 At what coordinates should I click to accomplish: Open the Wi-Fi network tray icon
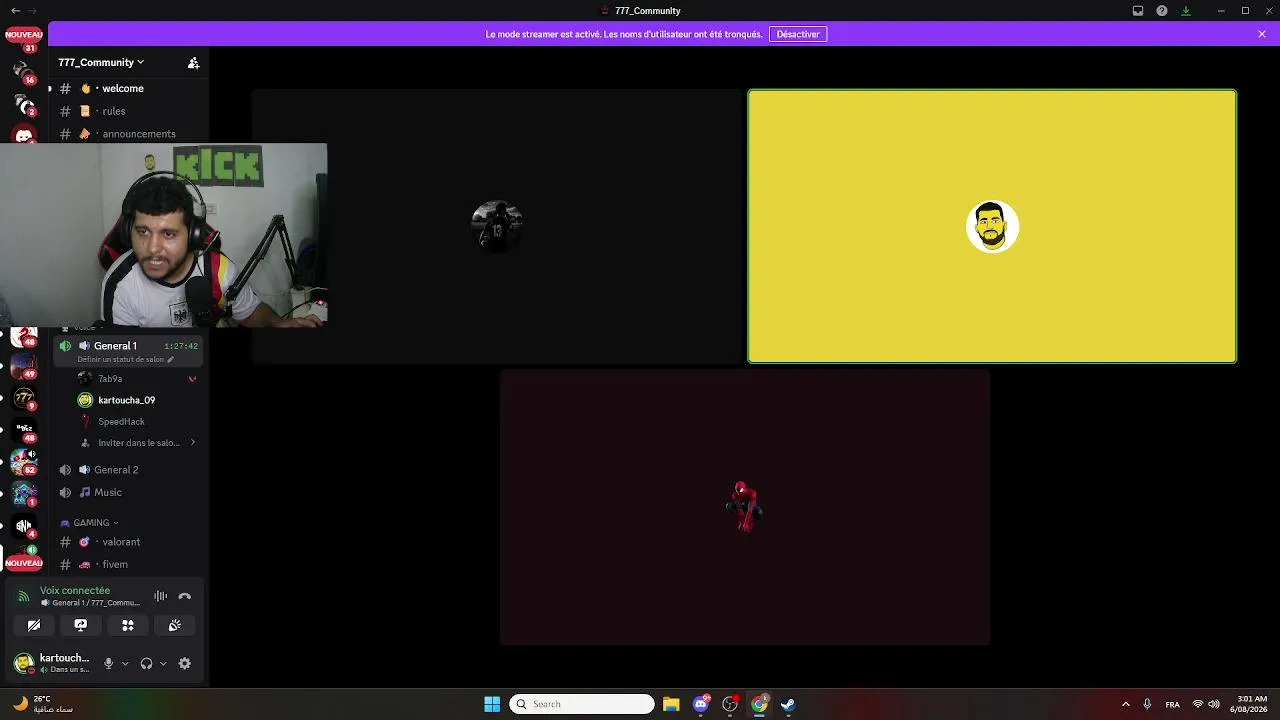point(1198,704)
